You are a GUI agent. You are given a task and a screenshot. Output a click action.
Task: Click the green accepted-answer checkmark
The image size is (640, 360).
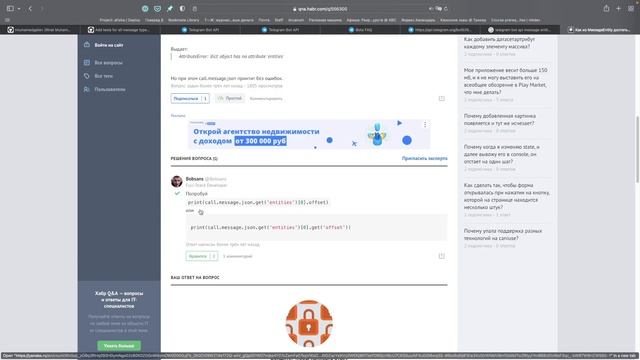(177, 193)
